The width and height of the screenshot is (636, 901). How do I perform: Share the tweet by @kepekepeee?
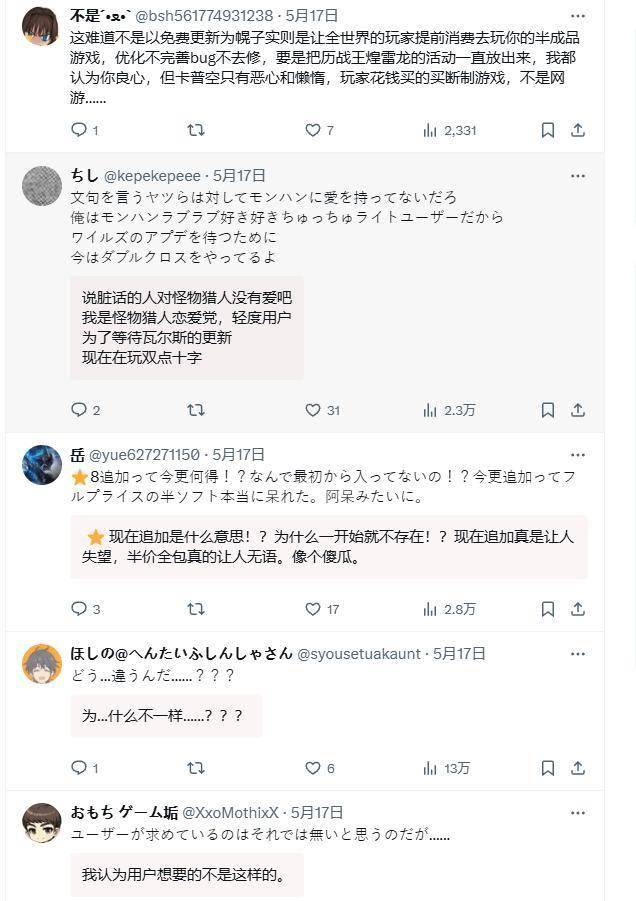coord(578,410)
